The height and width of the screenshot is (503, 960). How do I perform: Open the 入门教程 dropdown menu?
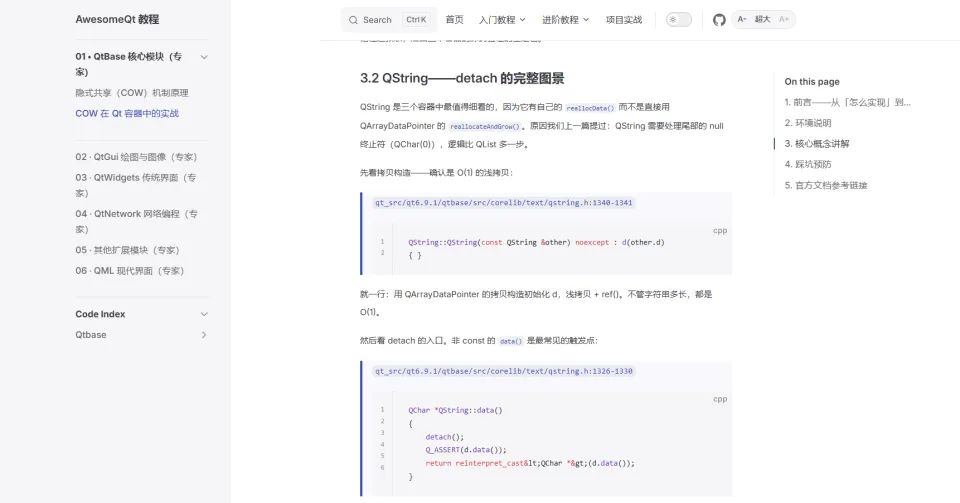(502, 20)
